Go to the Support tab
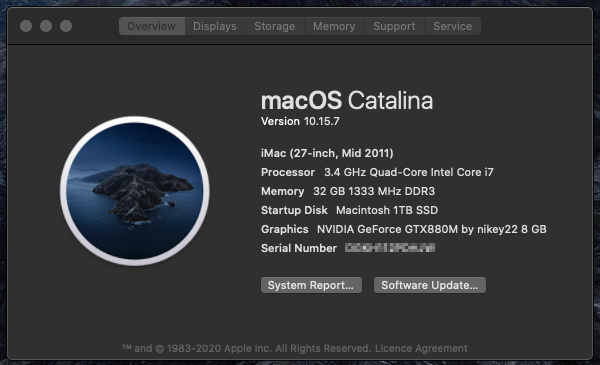 [394, 26]
